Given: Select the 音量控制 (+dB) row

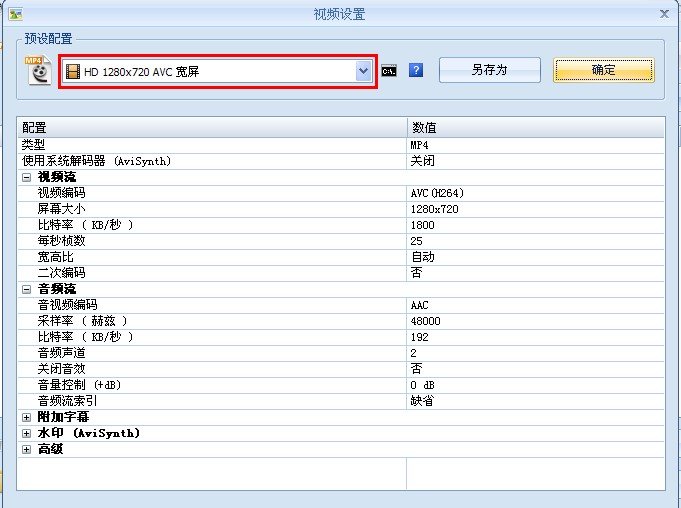Looking at the screenshot, I should point(341,385).
